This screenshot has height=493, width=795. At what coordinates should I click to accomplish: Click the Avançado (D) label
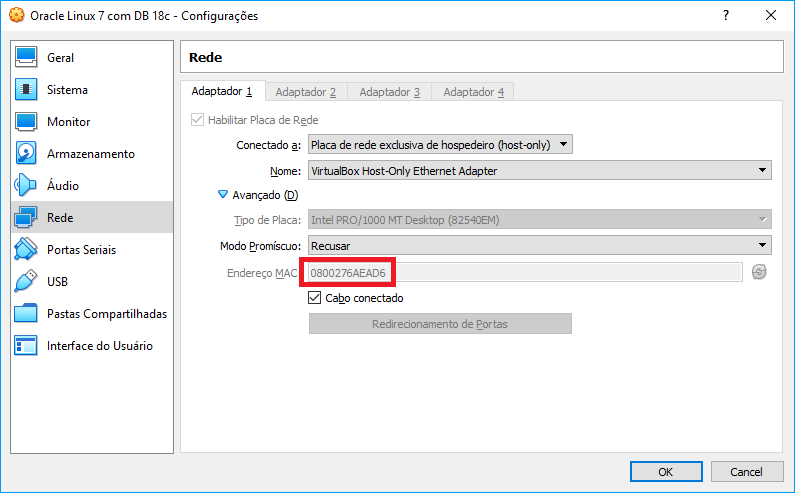point(265,195)
